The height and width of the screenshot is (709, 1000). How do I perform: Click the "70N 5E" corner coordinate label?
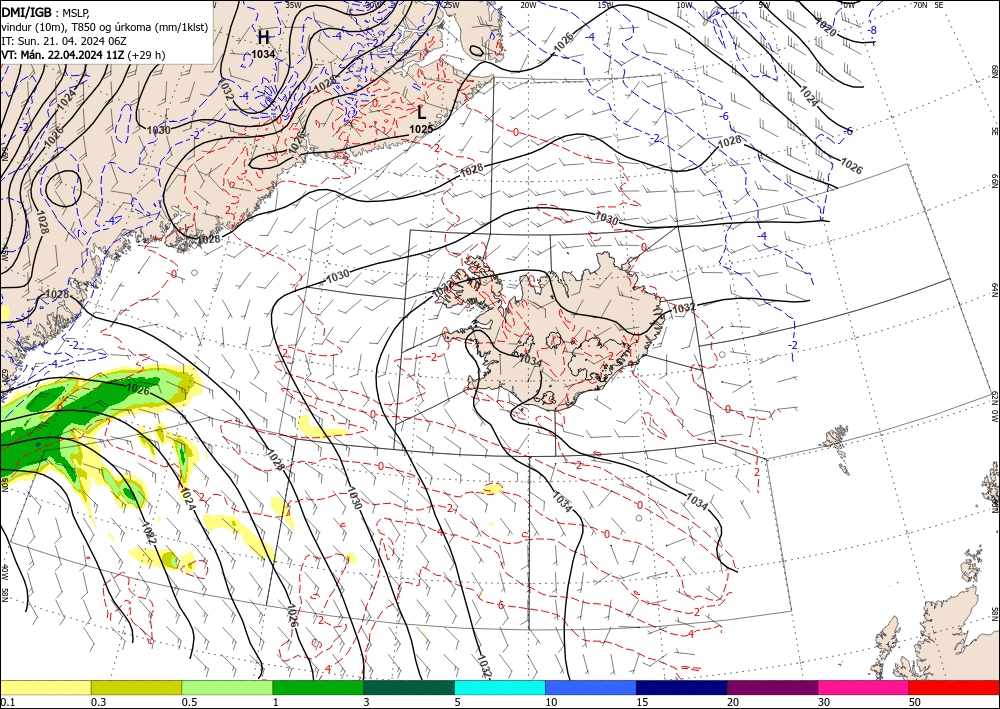point(928,4)
